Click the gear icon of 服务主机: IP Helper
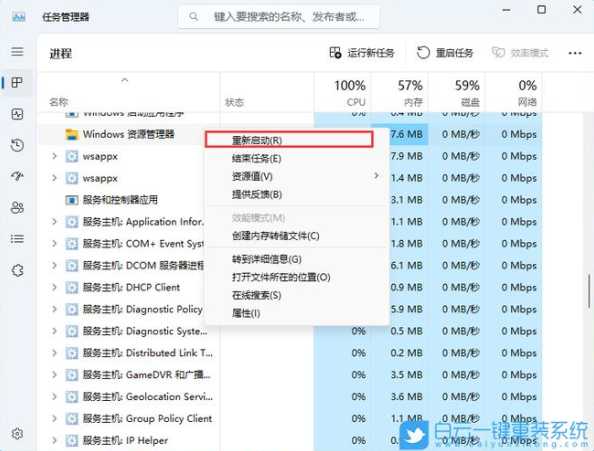The height and width of the screenshot is (451, 594). 72,440
